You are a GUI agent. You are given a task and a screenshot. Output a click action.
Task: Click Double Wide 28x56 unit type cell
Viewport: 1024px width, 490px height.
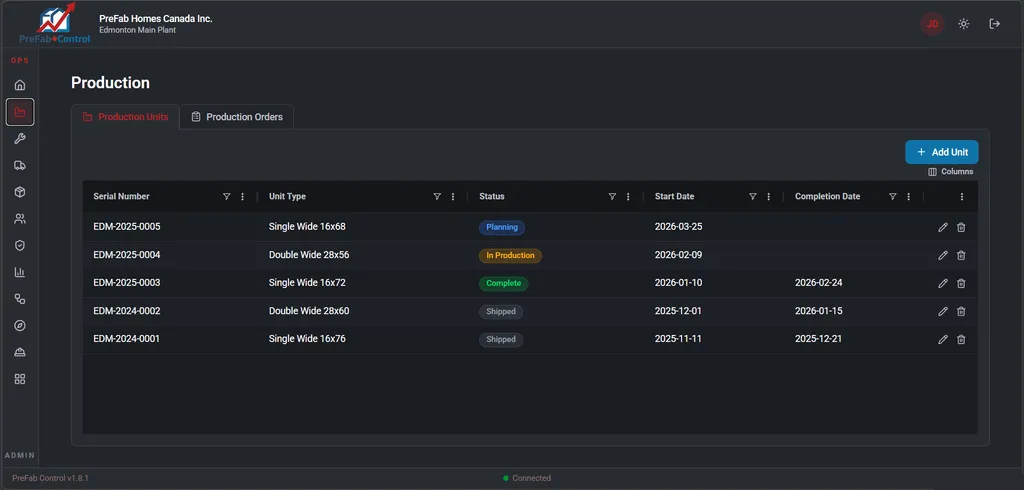pyautogui.click(x=309, y=255)
